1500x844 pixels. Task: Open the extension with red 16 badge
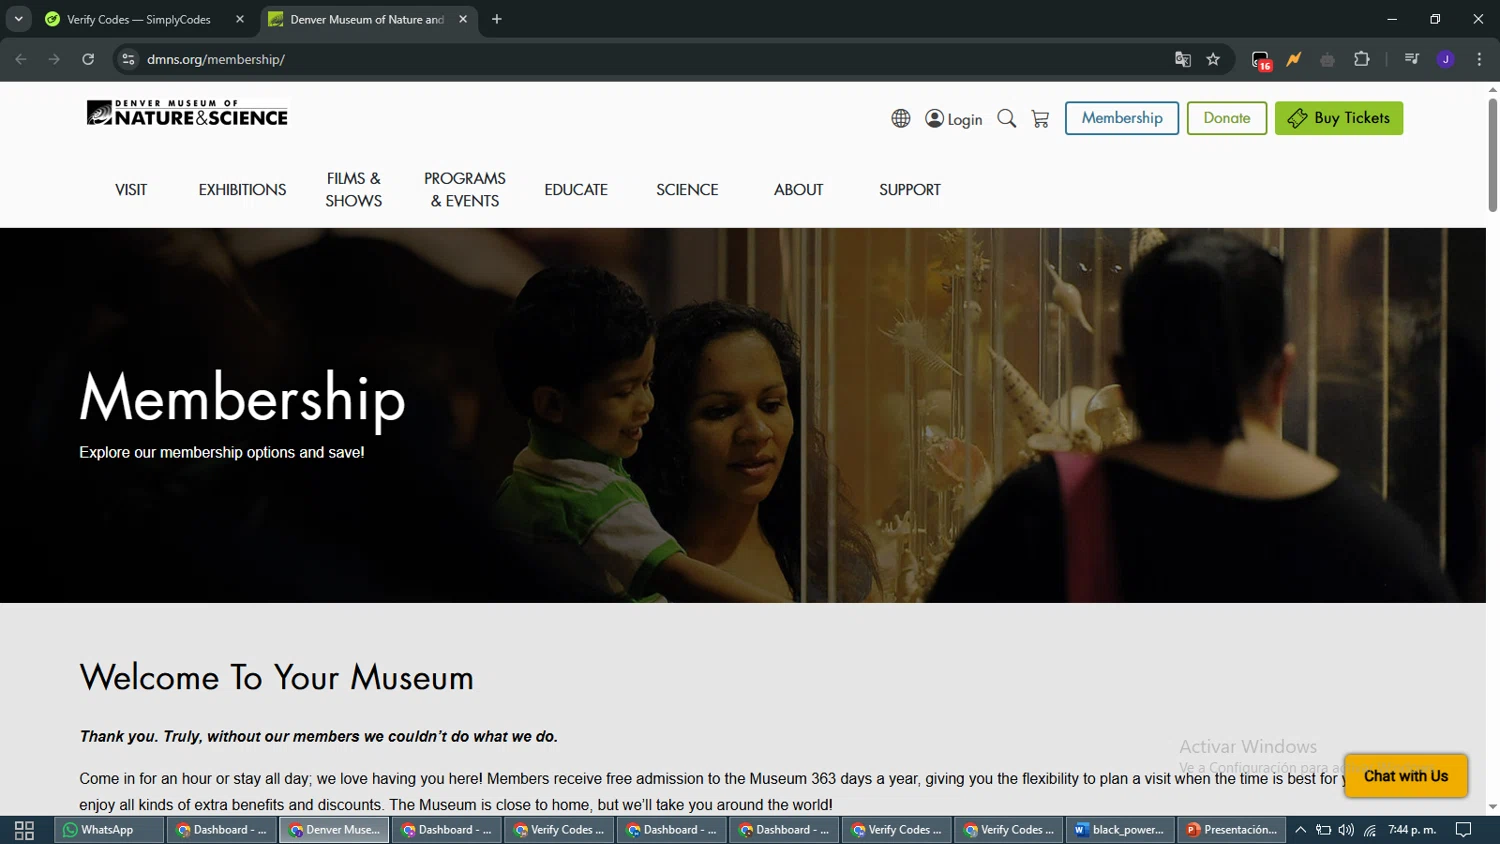point(1261,60)
